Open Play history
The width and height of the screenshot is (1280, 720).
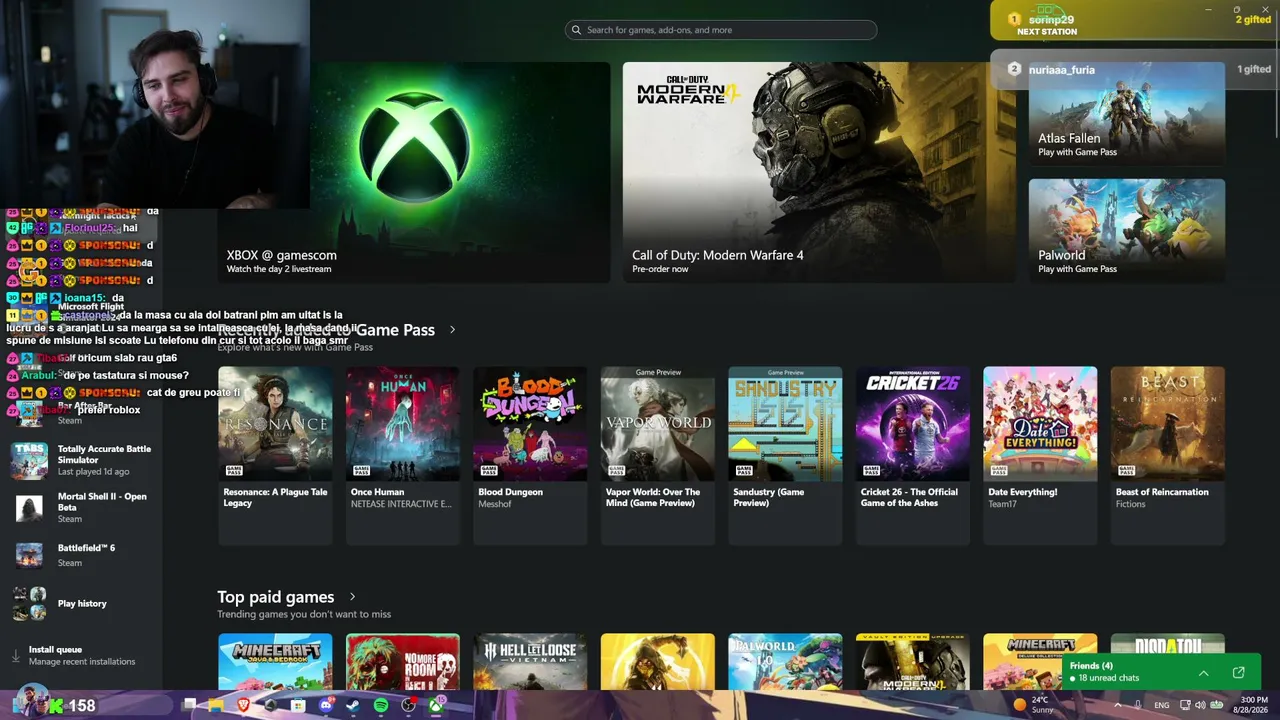tap(82, 603)
